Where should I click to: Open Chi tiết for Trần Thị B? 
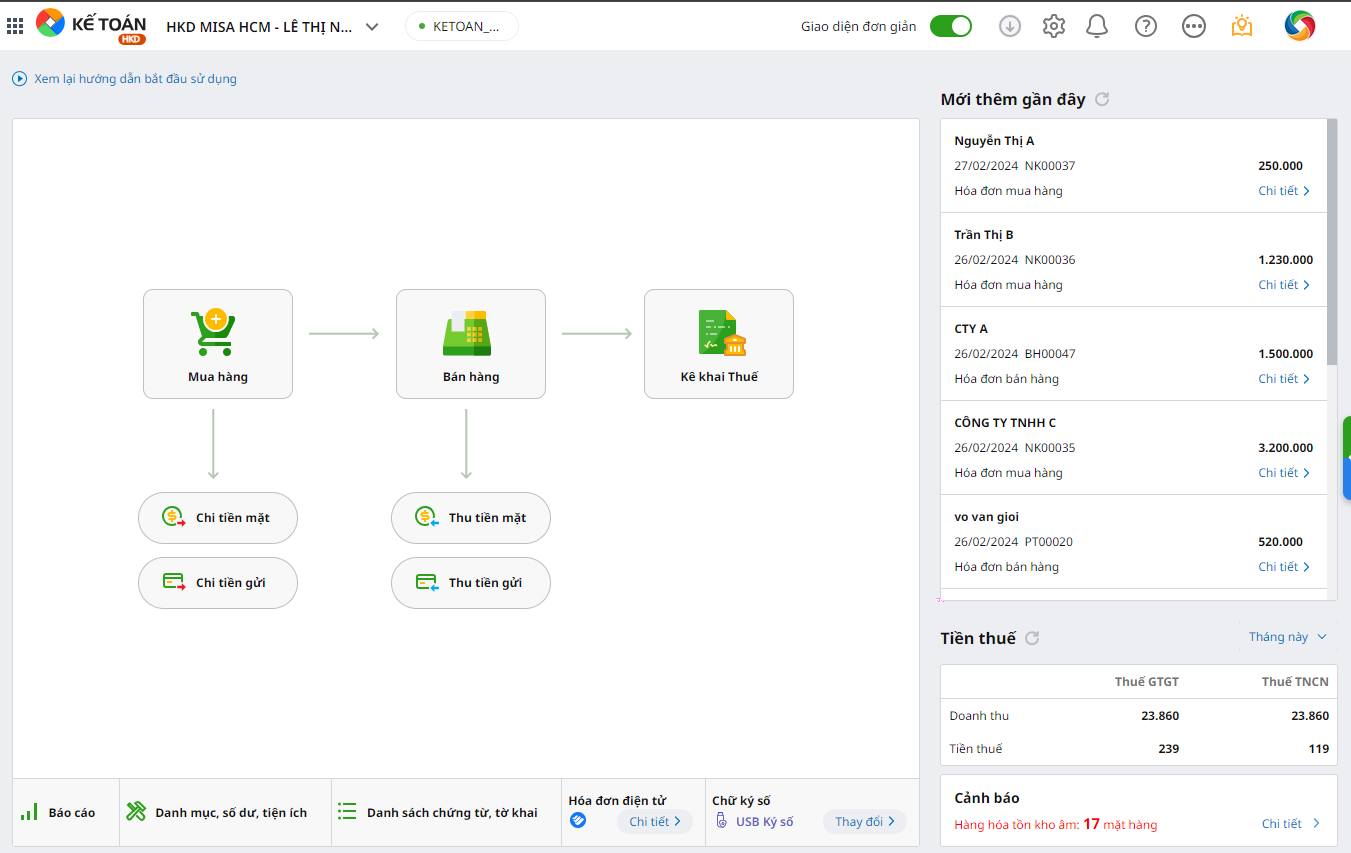click(x=1284, y=285)
